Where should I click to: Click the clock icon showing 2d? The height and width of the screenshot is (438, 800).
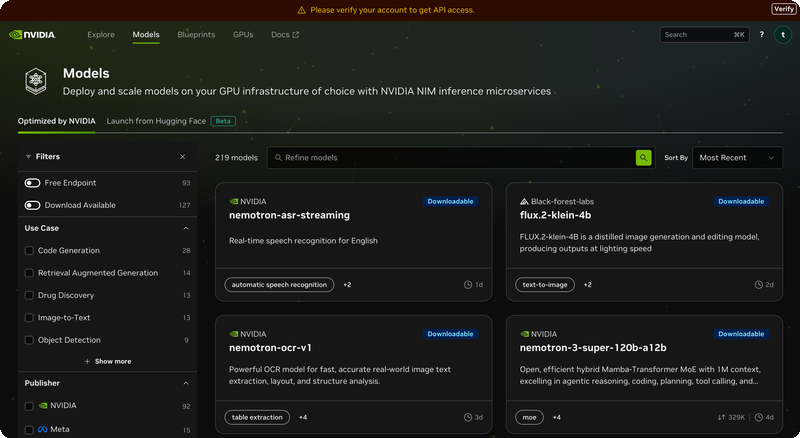(x=759, y=285)
